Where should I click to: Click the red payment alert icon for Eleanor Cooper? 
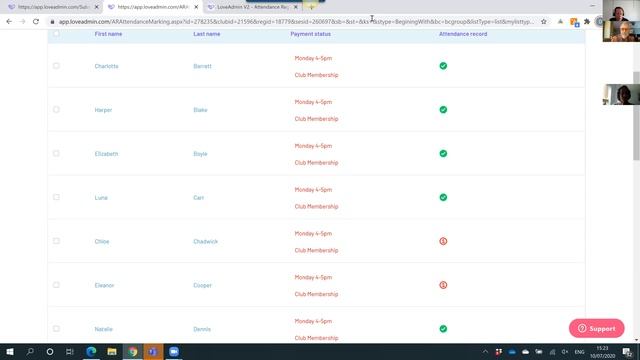(443, 285)
